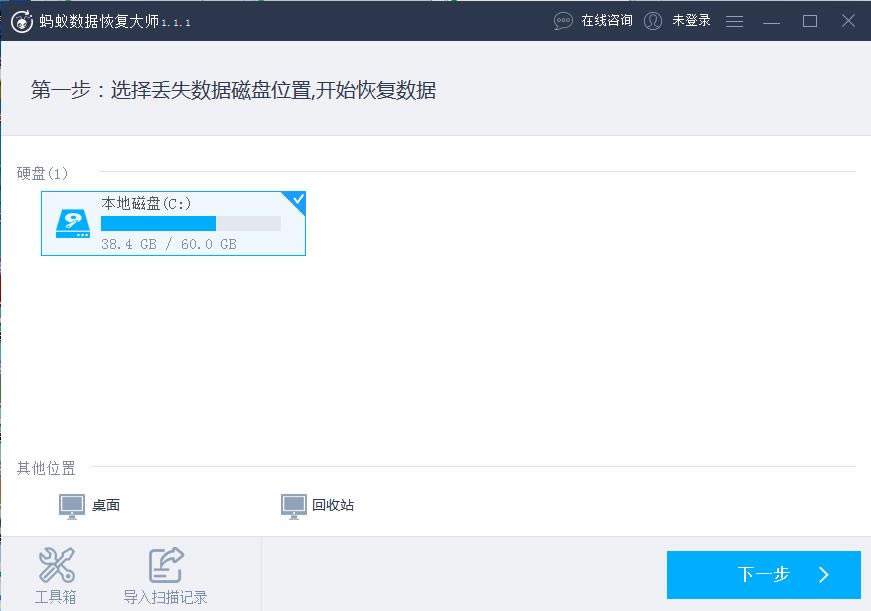Open the toolbox wrench icon
Viewport: 871px width, 611px height.
tap(56, 565)
